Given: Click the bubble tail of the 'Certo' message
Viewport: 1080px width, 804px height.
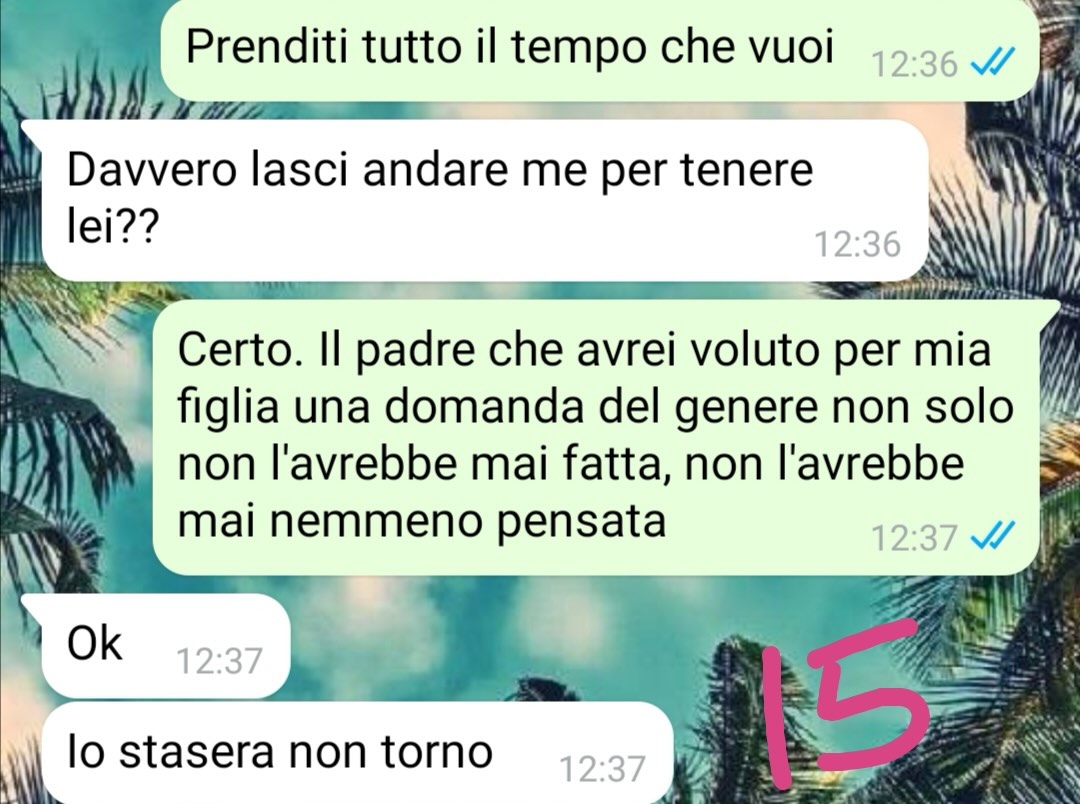Looking at the screenshot, I should (x=1048, y=310).
